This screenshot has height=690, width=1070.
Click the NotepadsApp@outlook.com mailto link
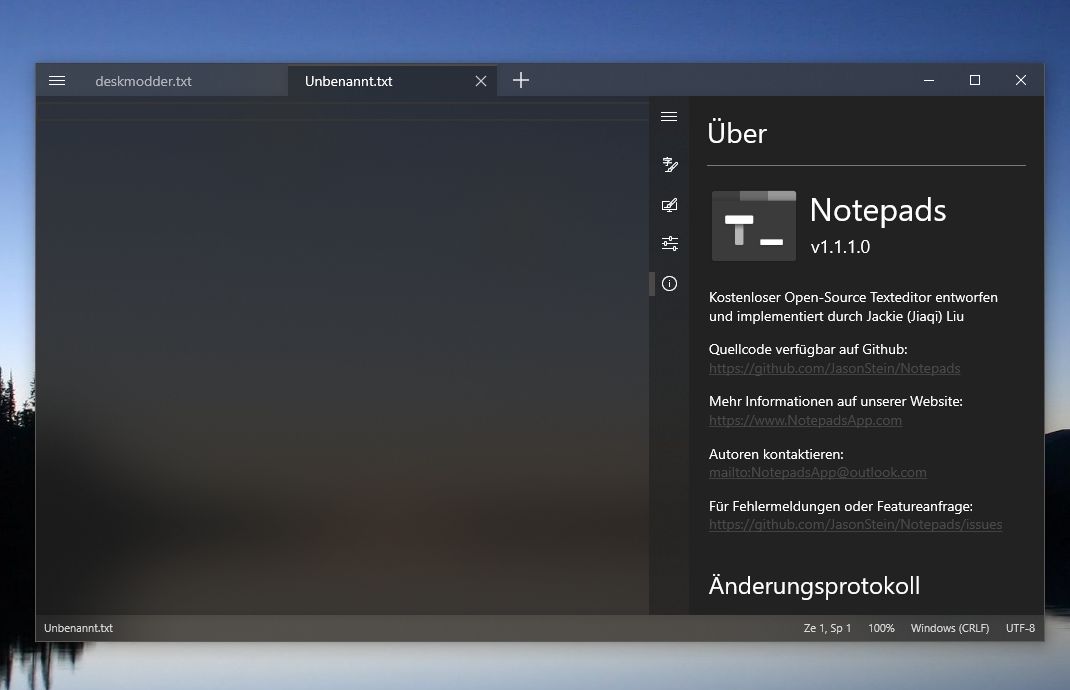coord(818,472)
